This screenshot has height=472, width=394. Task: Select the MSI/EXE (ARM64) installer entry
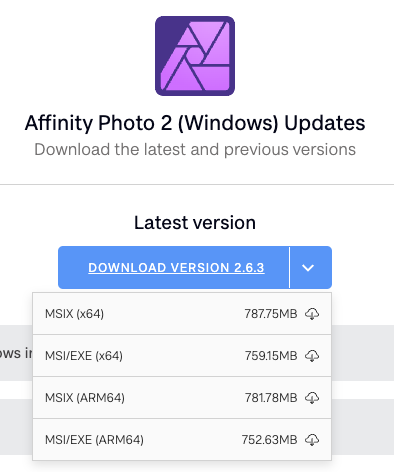pos(182,440)
